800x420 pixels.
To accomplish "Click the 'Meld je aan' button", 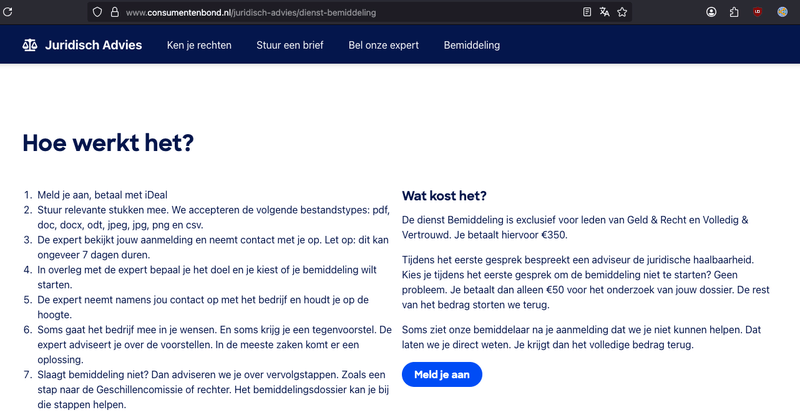I will 442,375.
